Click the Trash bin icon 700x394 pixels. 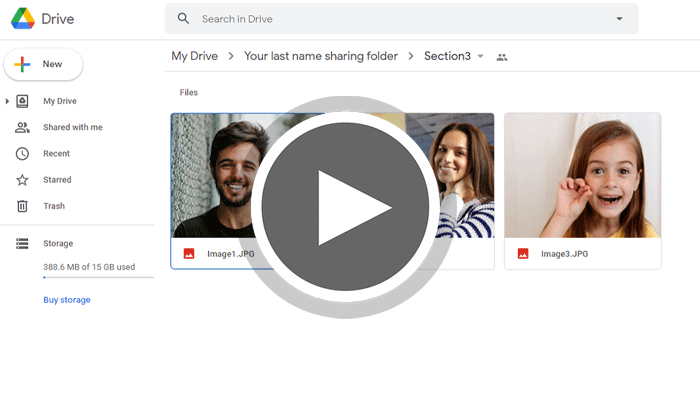pos(22,206)
